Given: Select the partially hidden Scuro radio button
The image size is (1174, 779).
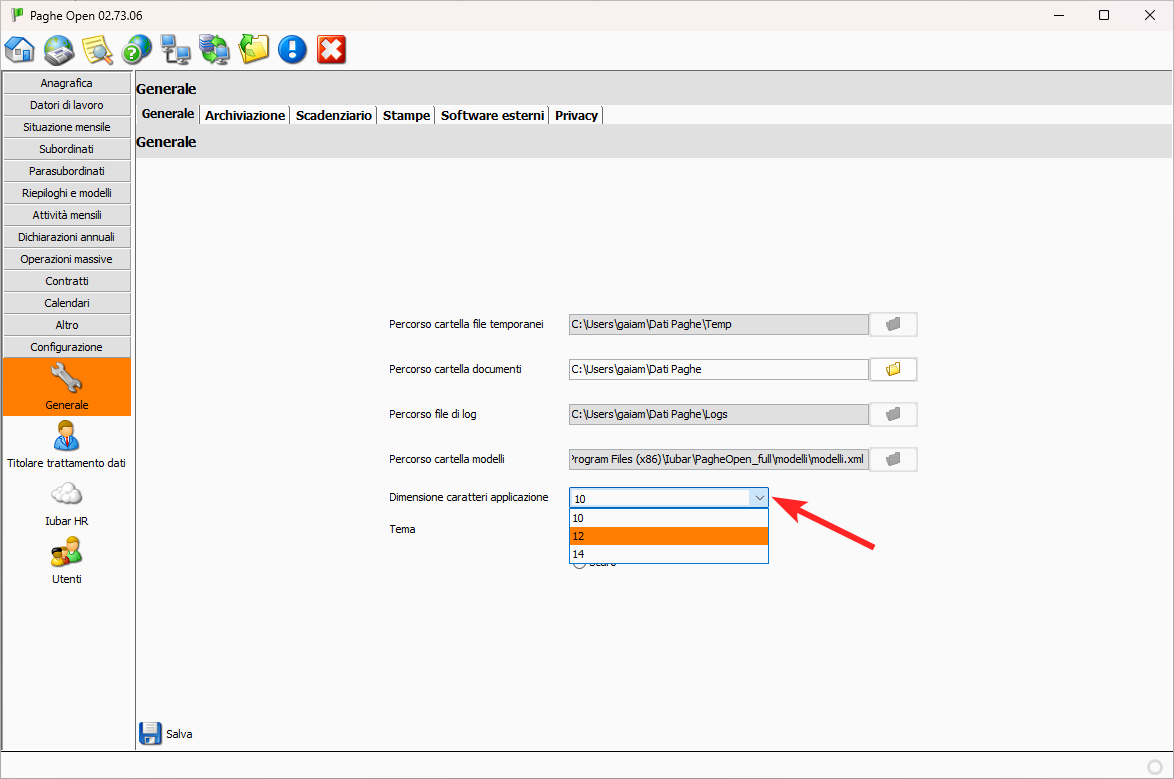Looking at the screenshot, I should pyautogui.click(x=578, y=565).
